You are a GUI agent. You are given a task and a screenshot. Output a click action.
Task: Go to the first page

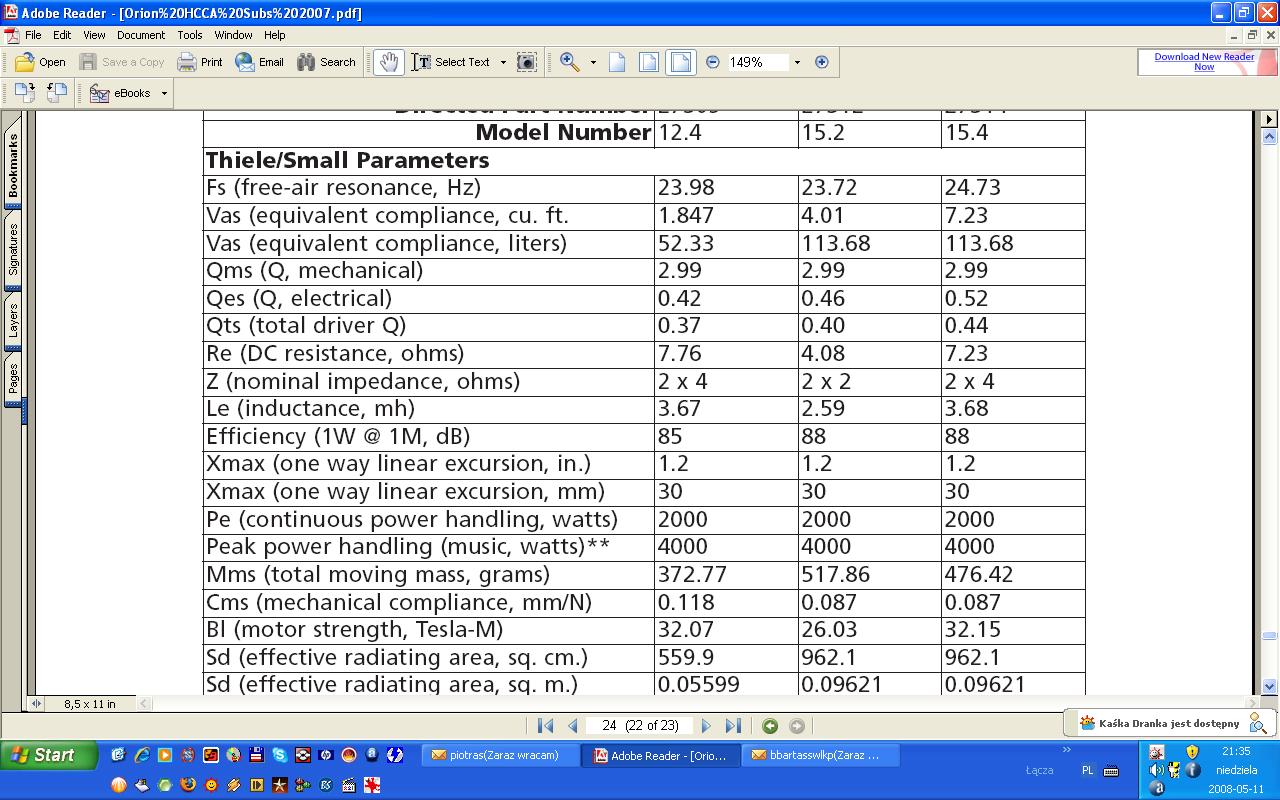click(545, 726)
